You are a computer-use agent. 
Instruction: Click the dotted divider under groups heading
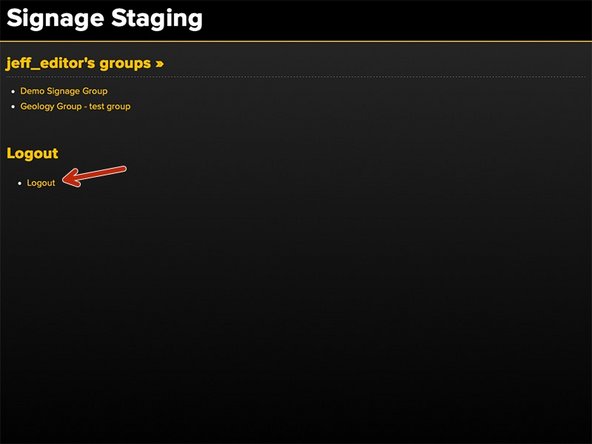[x=296, y=77]
